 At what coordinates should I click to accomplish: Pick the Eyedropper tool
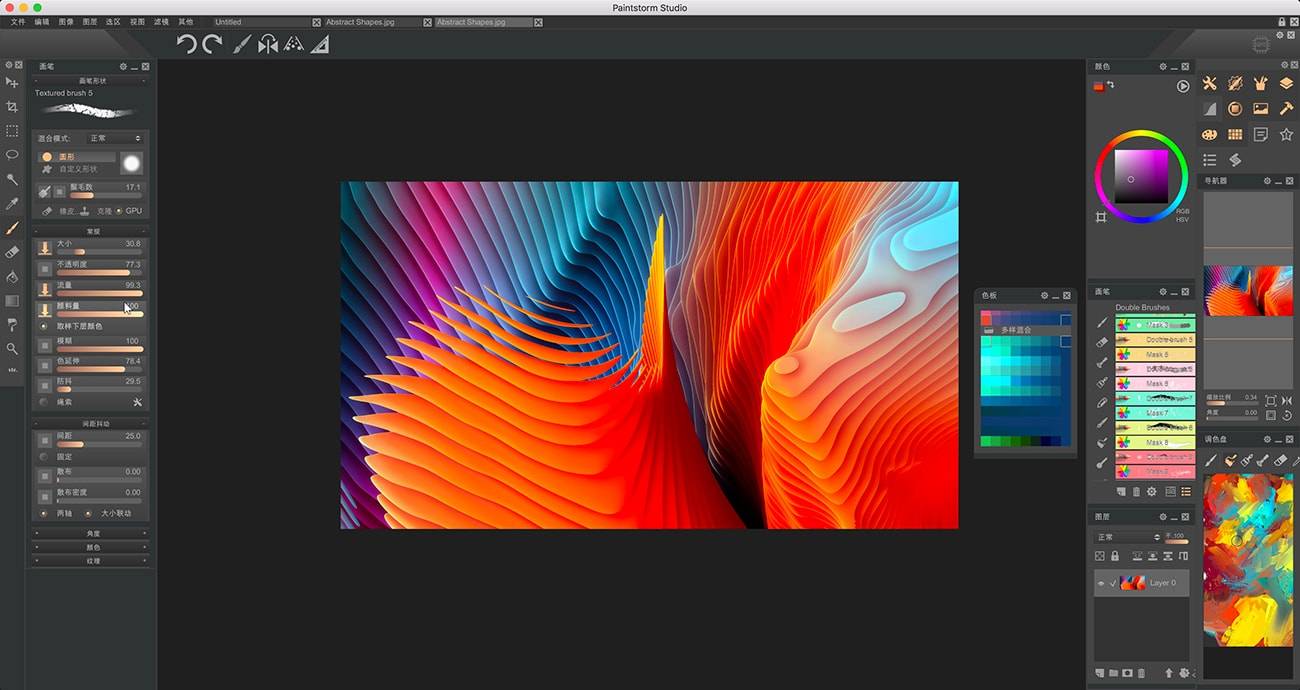pos(12,204)
